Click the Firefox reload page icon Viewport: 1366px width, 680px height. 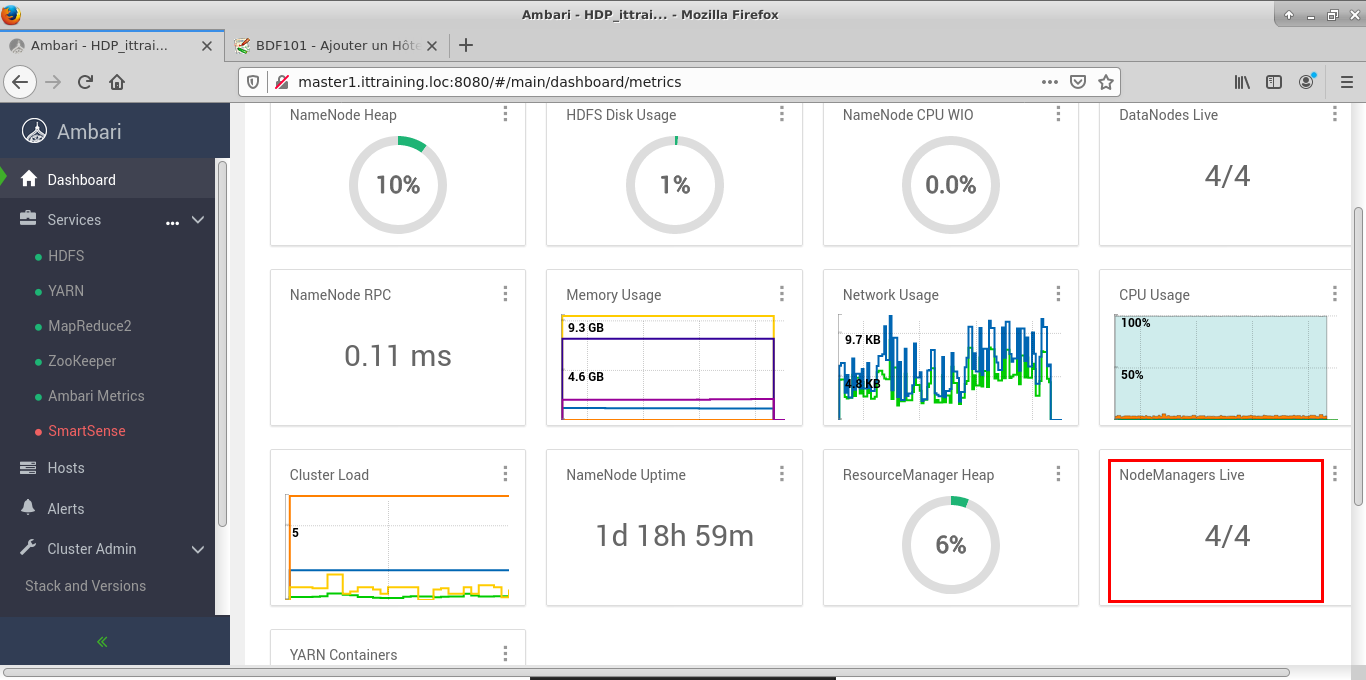[x=85, y=82]
